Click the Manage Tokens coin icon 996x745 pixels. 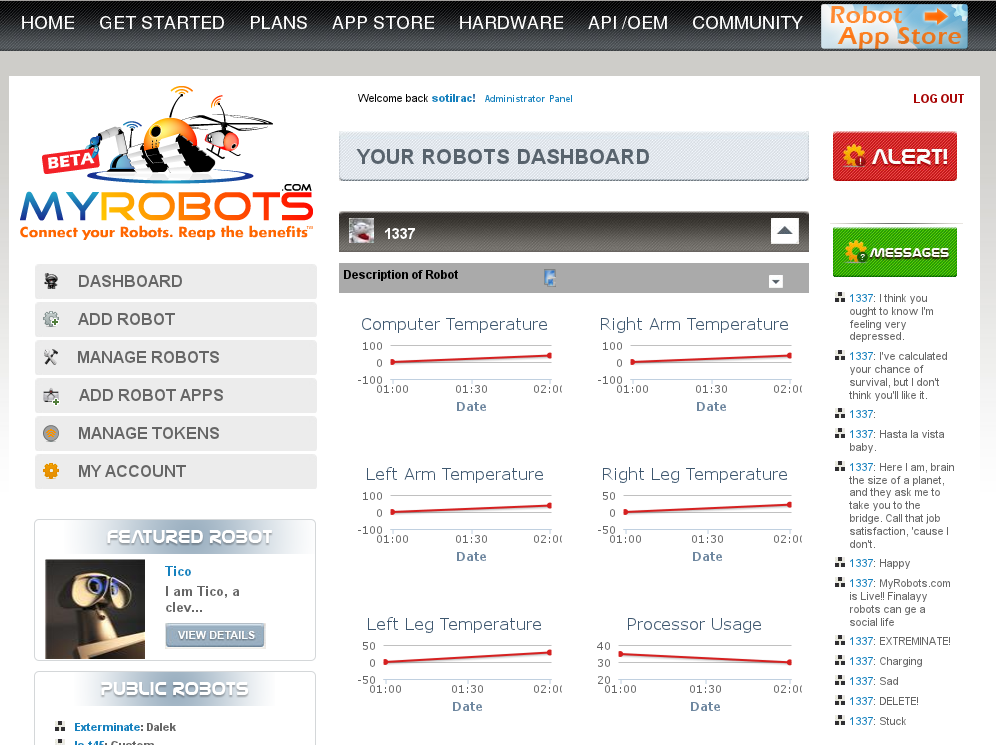(x=51, y=434)
